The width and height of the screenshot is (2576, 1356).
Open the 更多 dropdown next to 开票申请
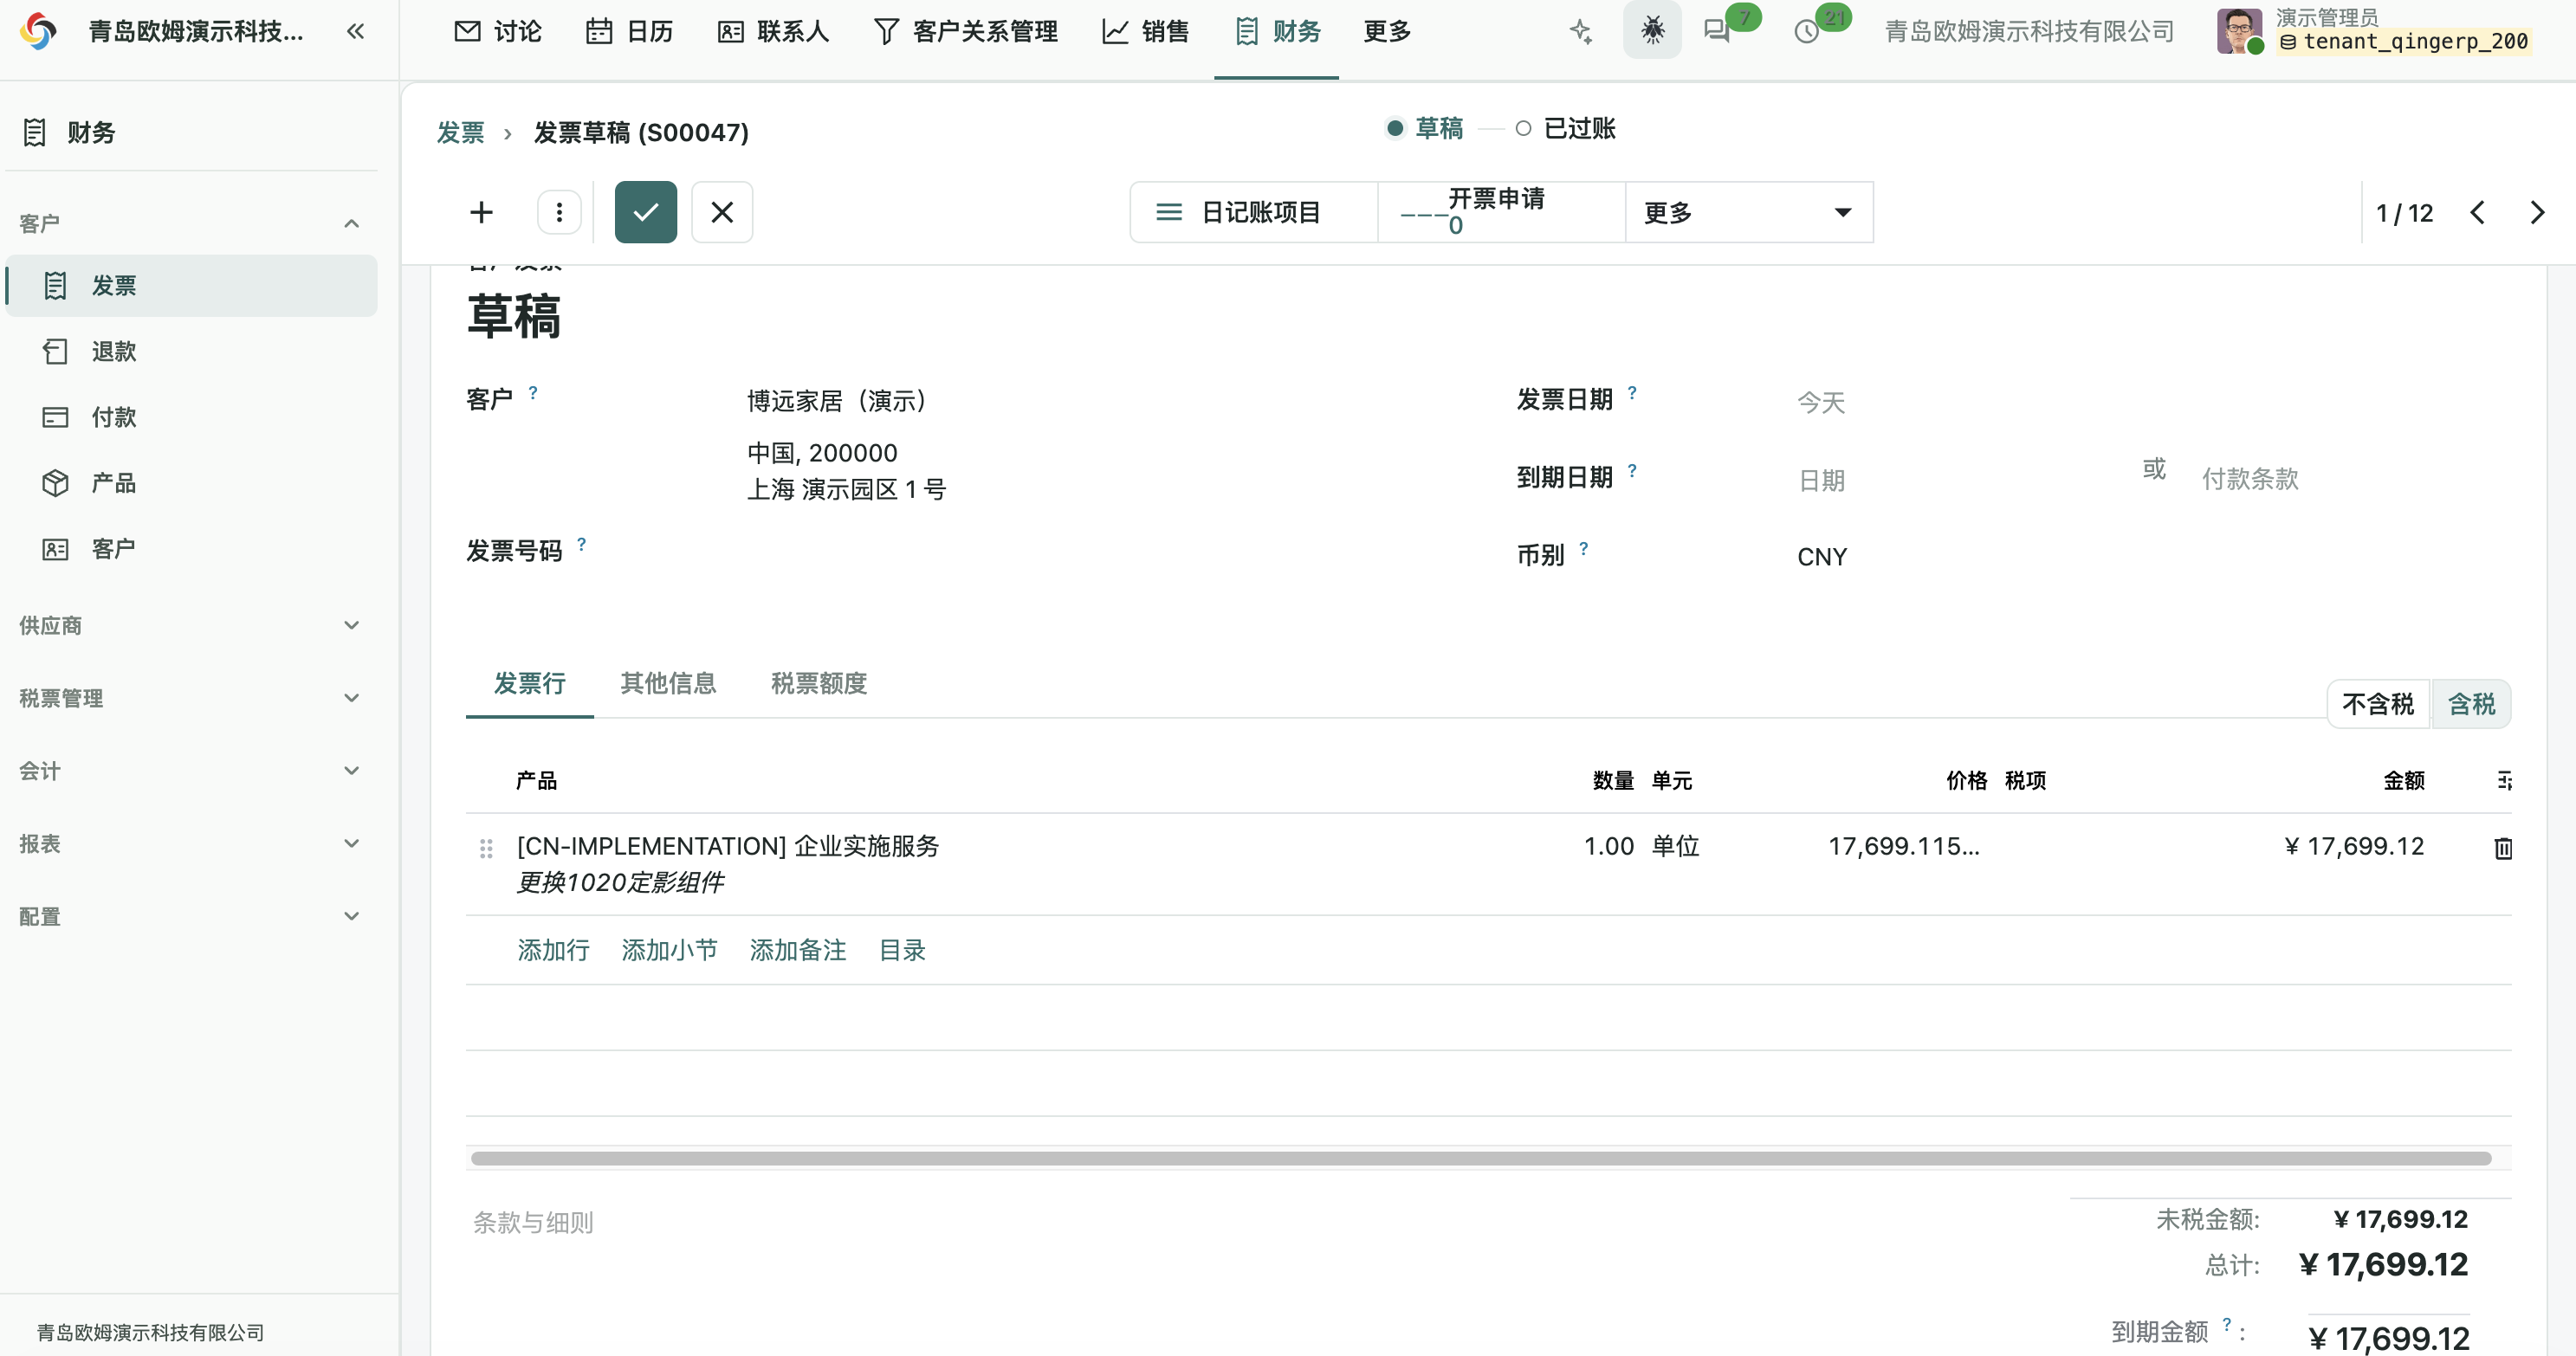click(x=1748, y=212)
